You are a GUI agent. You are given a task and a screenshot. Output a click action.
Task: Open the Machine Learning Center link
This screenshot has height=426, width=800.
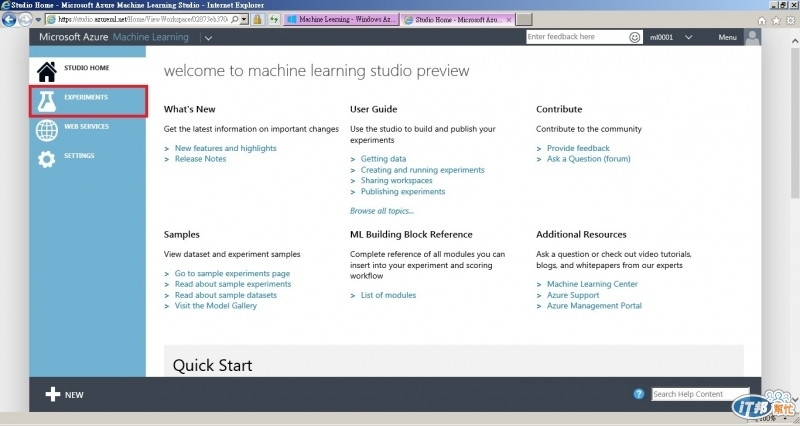[592, 284]
